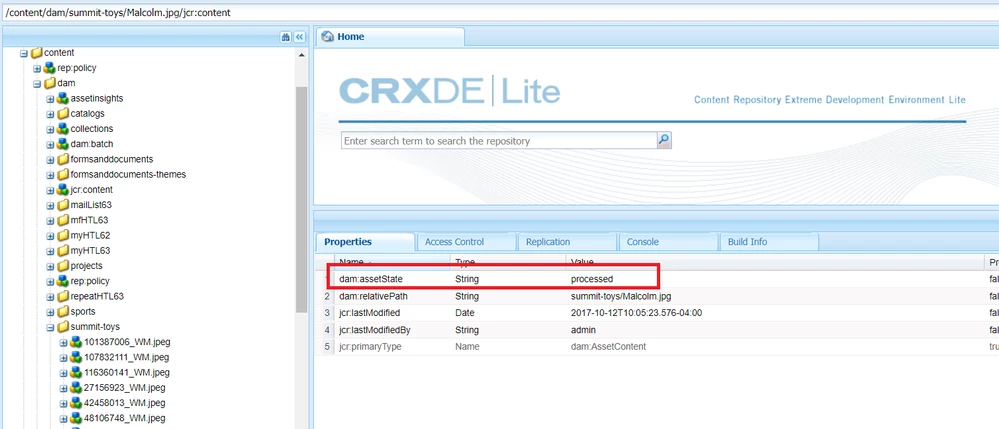
Task: Open the Replication tab
Action: tap(567, 242)
